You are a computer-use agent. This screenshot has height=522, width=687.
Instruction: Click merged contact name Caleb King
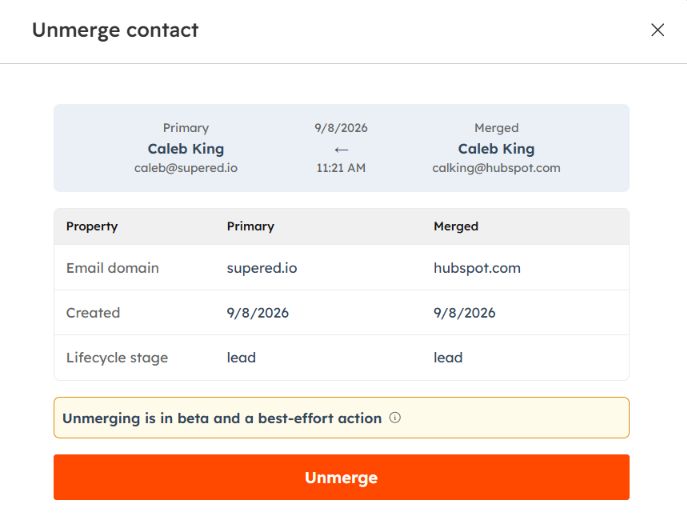coord(496,149)
